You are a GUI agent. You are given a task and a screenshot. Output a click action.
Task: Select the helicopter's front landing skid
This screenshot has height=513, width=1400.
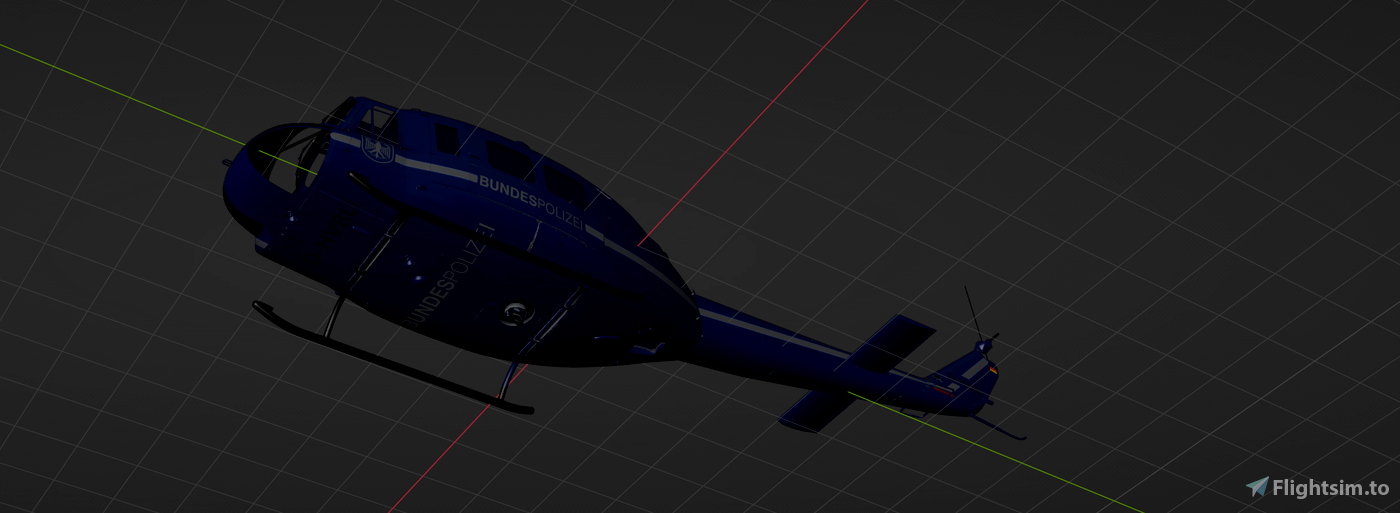(390, 356)
